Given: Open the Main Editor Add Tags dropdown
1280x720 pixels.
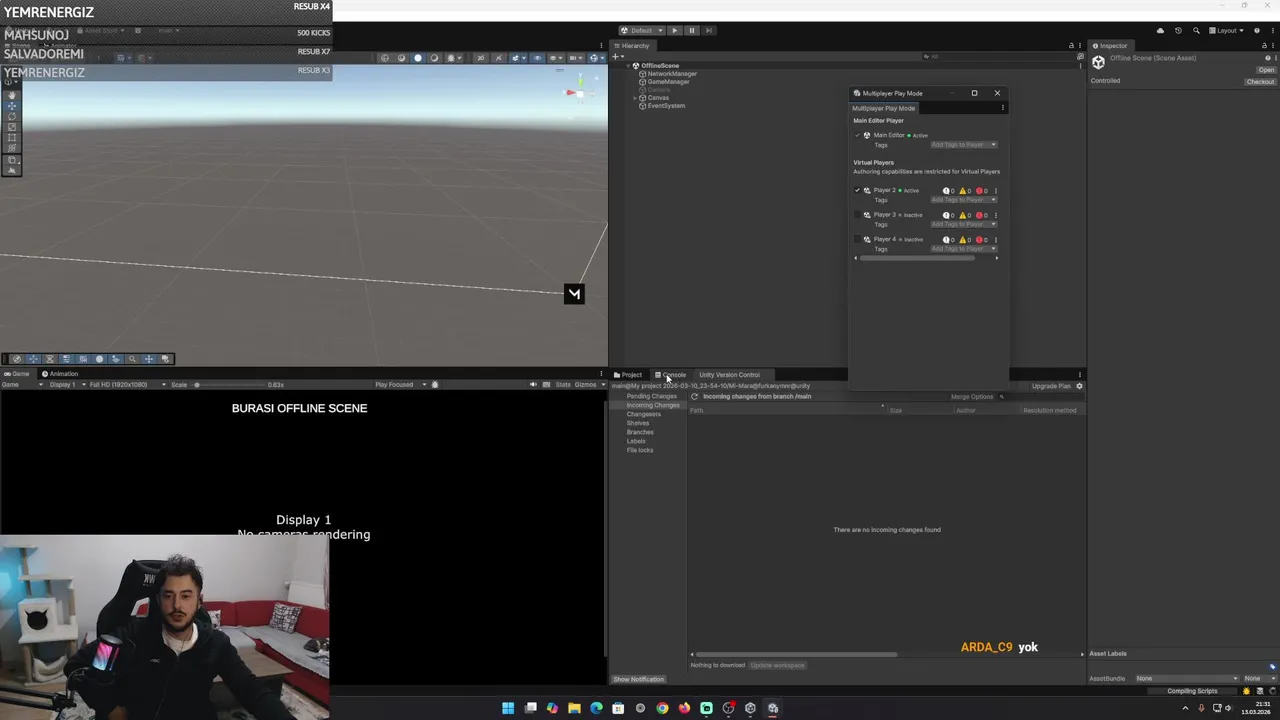Looking at the screenshot, I should click(x=963, y=145).
